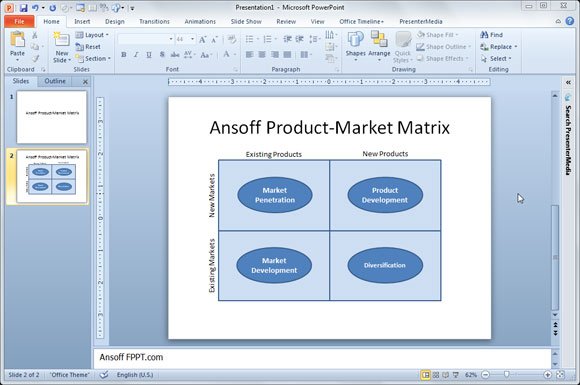Switch to the Outline pane tab
580x385 pixels.
tap(55, 81)
